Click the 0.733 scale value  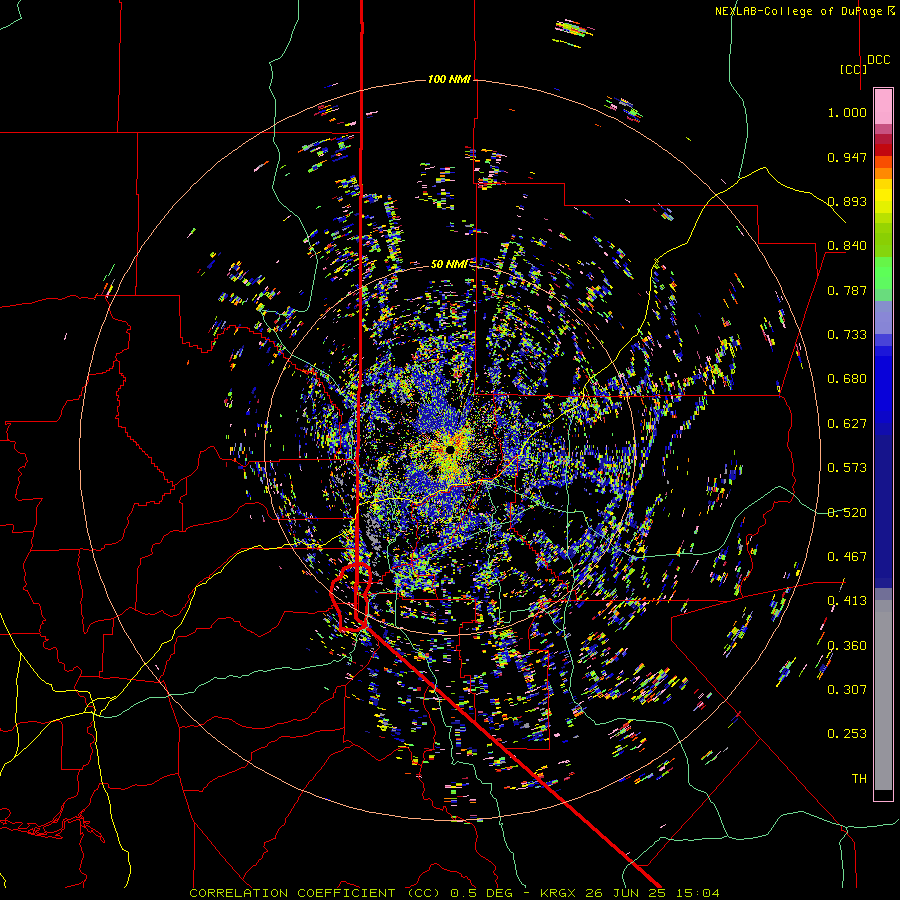point(847,335)
